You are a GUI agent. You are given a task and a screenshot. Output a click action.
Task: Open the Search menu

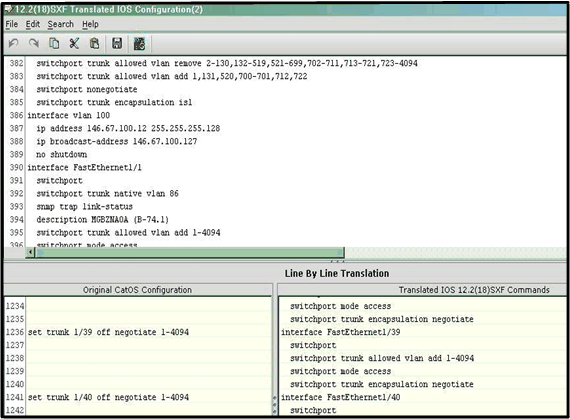[x=60, y=24]
